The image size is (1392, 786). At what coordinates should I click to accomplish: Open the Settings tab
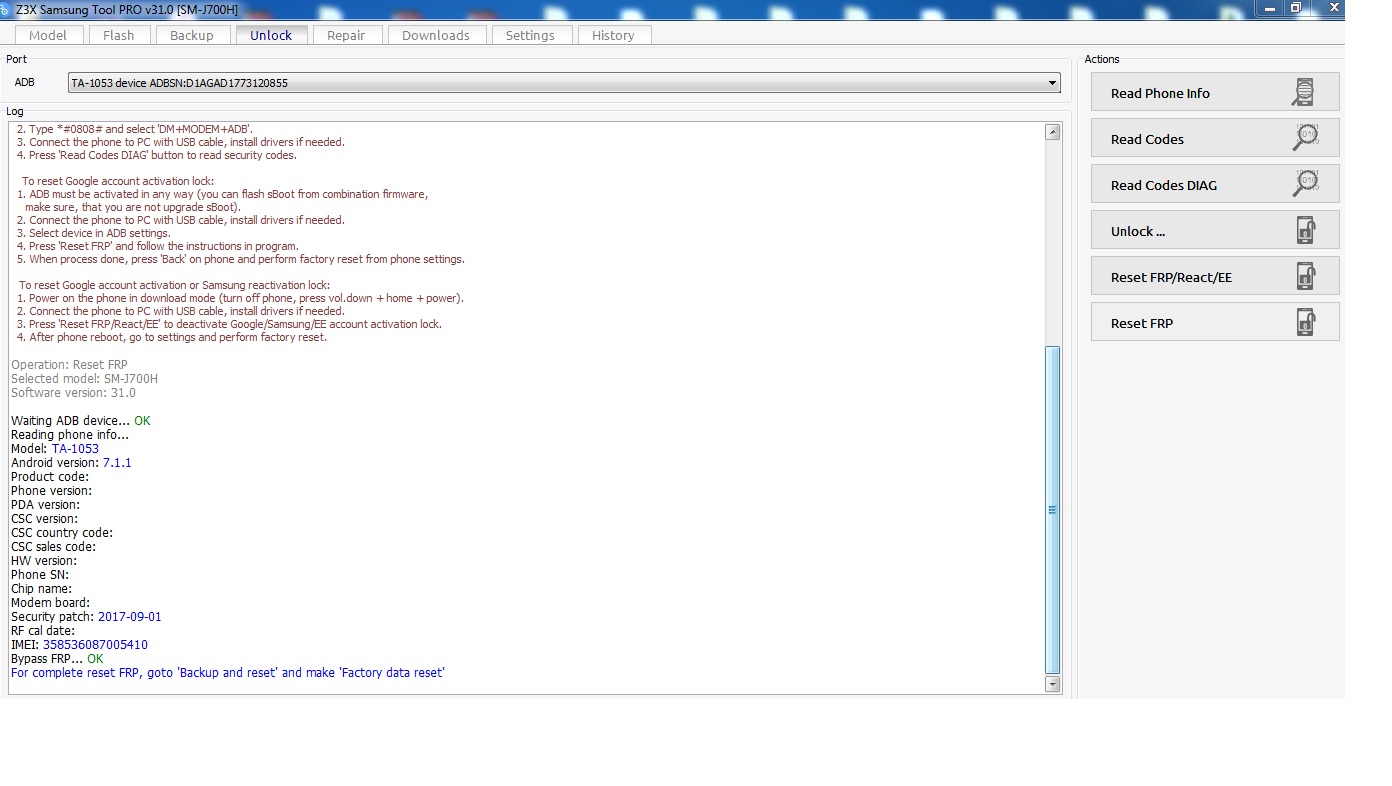coord(530,35)
